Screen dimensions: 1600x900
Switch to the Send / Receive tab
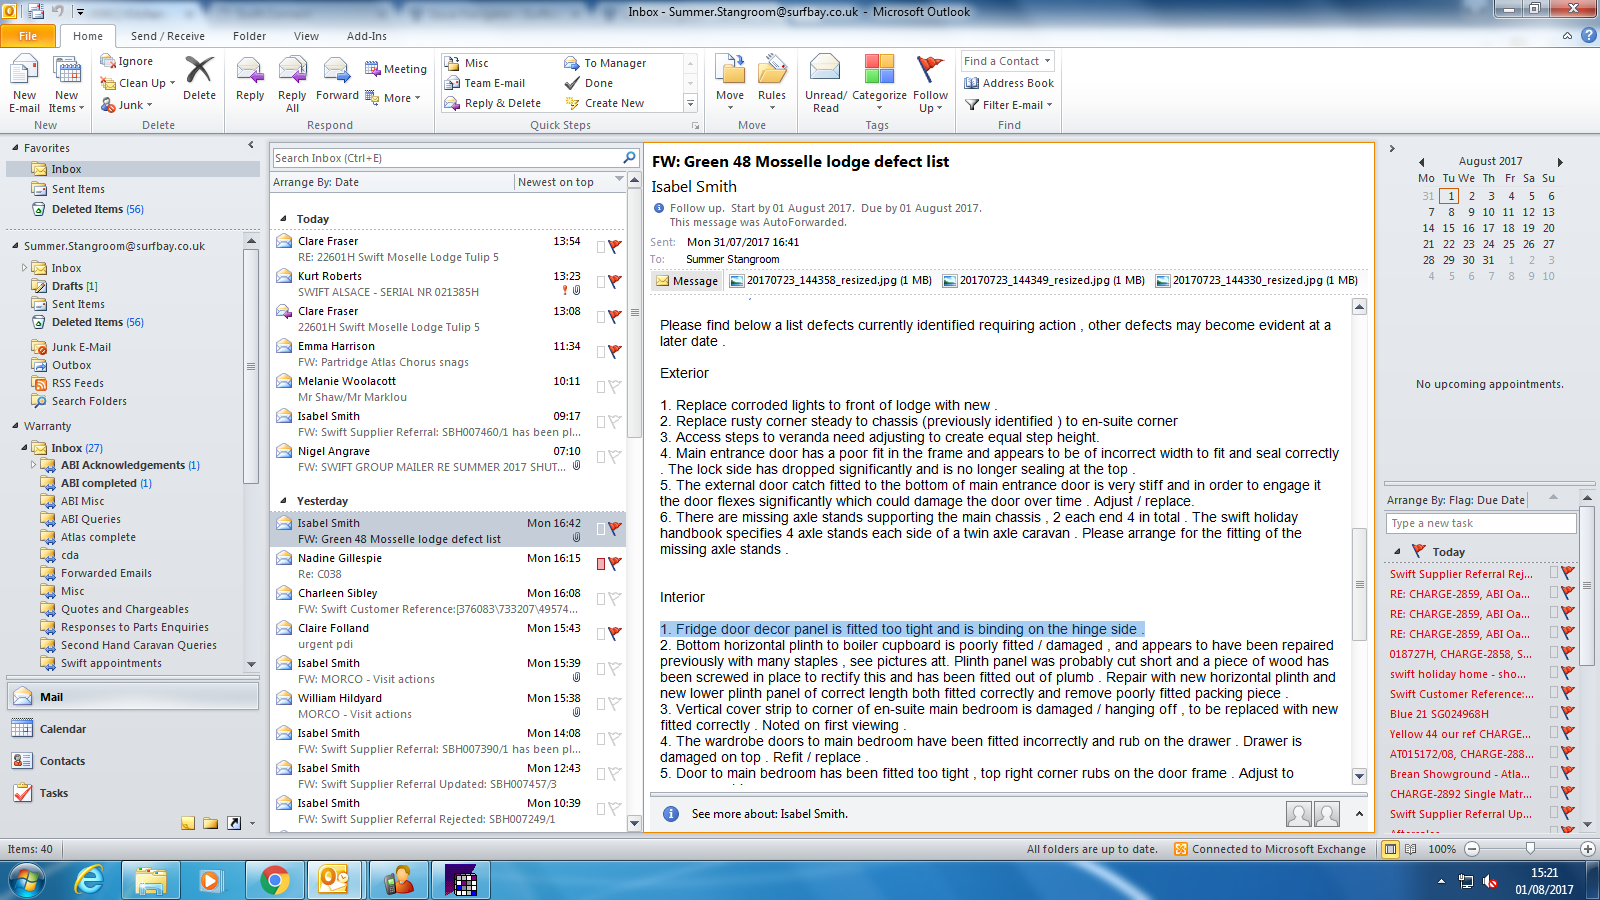point(167,36)
